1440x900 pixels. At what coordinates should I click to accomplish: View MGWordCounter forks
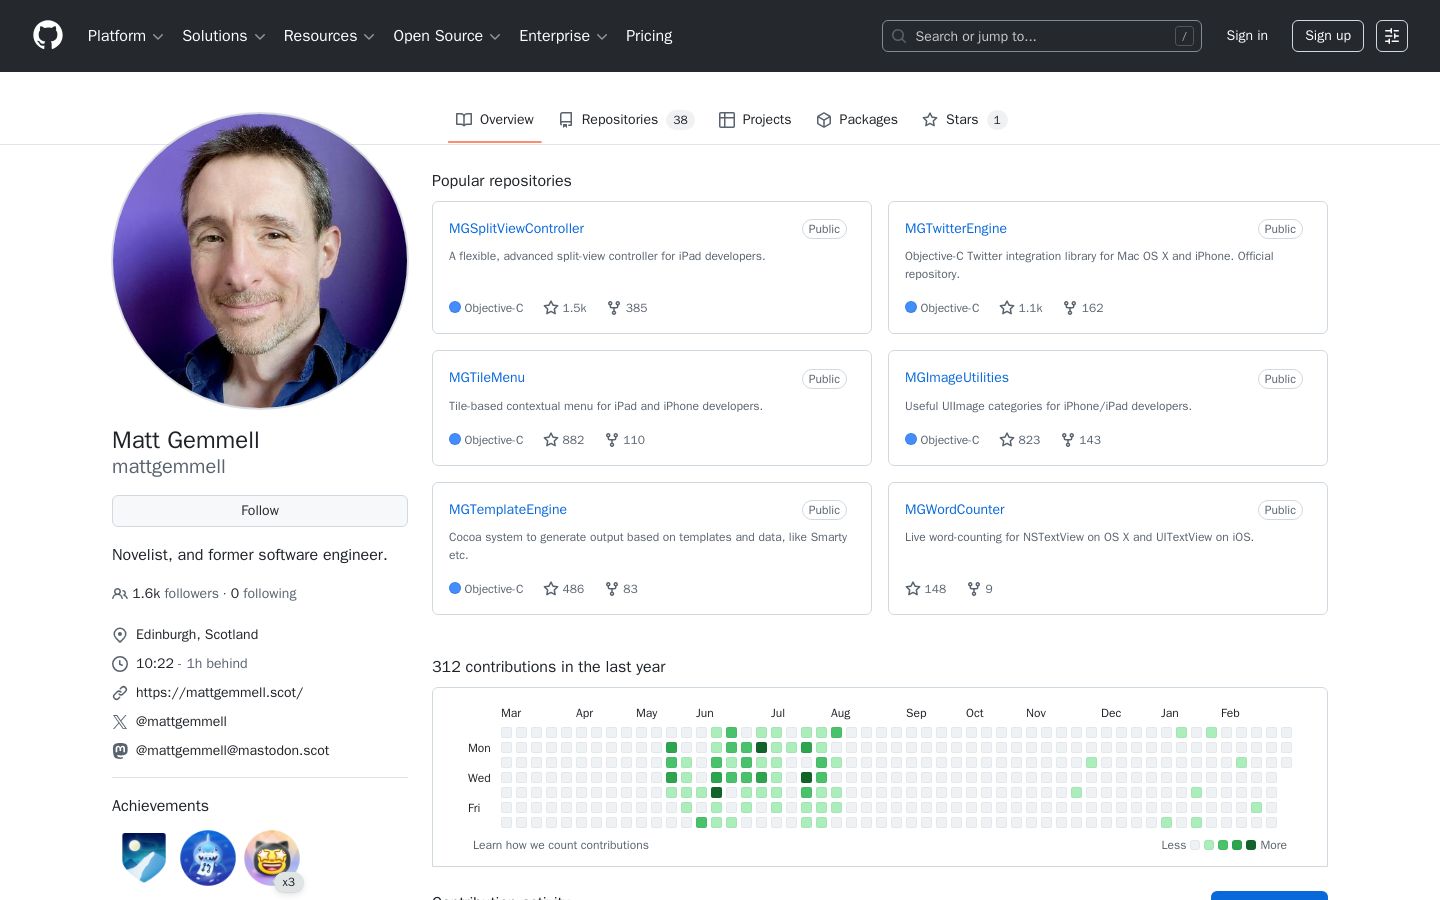tap(980, 589)
